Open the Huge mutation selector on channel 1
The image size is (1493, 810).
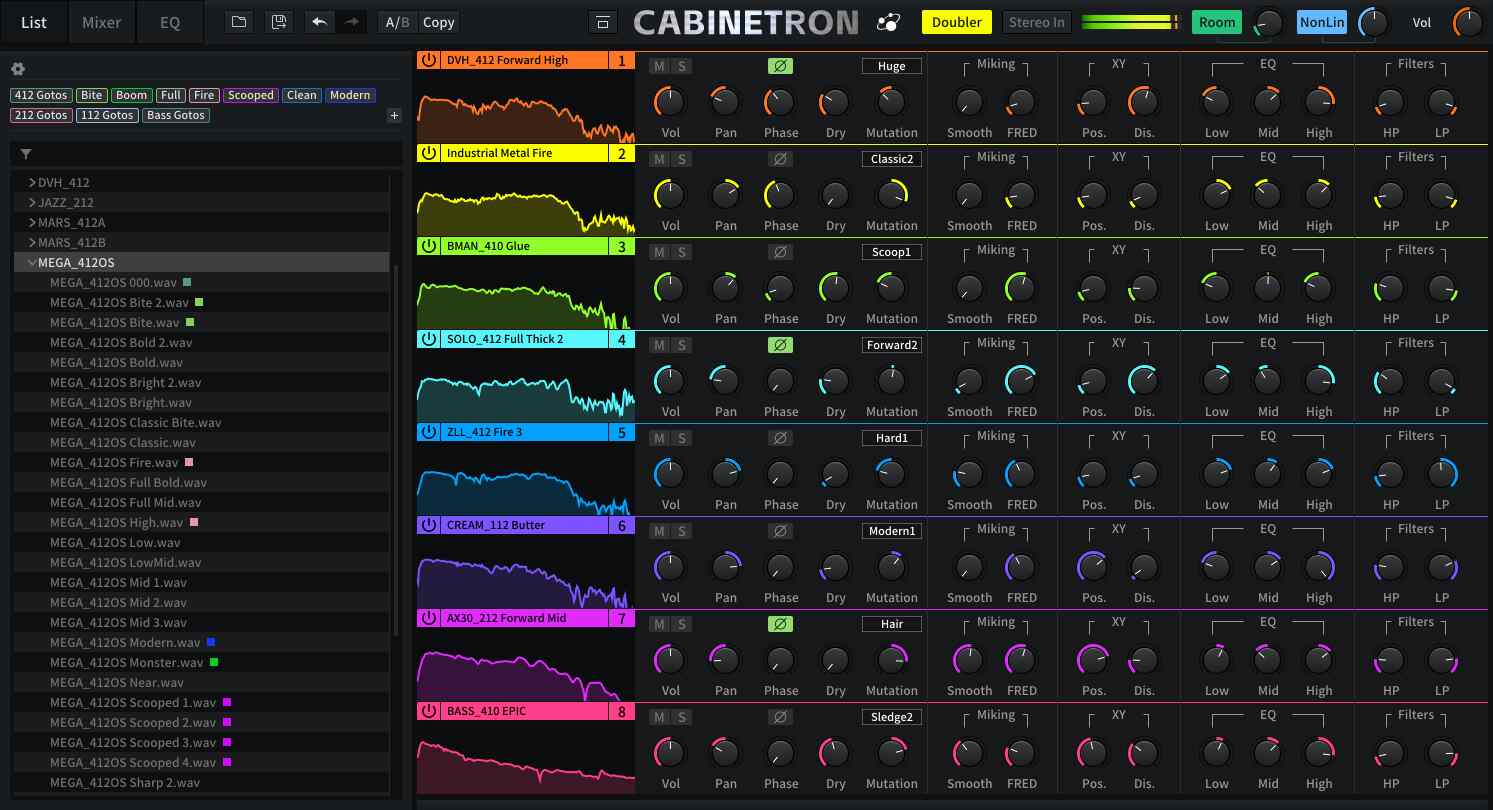coord(891,65)
